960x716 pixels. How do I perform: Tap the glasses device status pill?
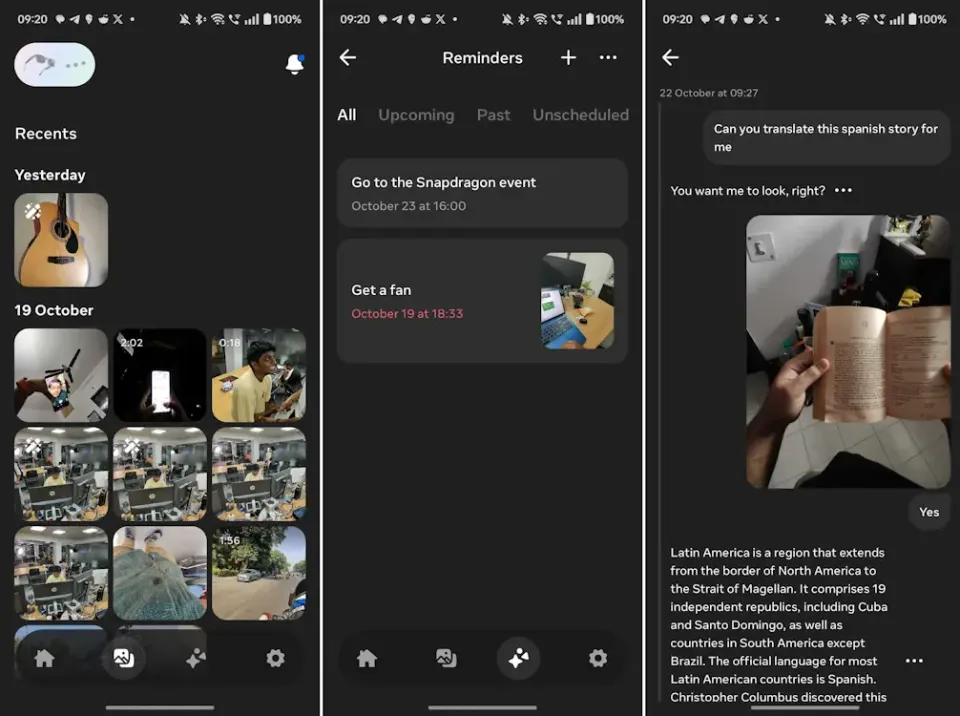[54, 64]
